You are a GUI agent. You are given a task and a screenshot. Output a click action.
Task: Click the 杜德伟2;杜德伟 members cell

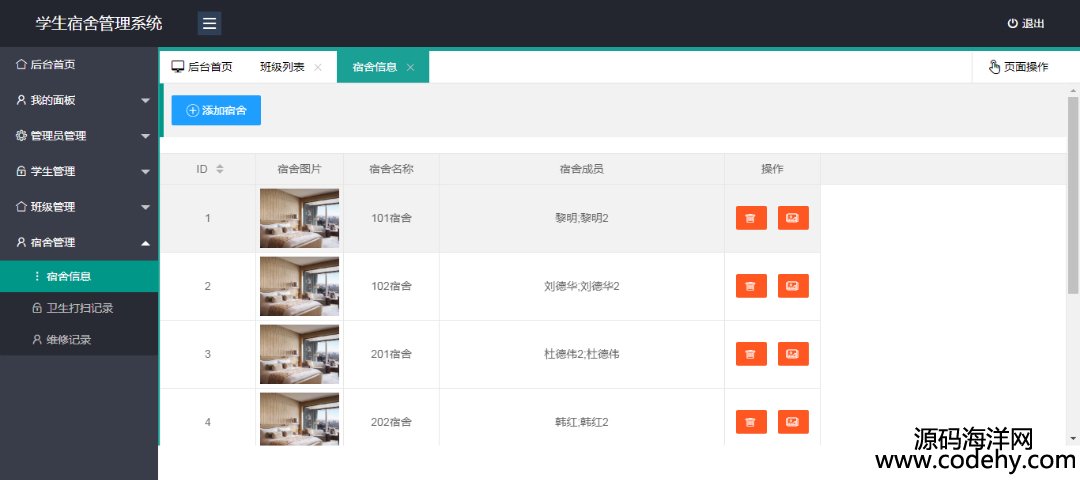click(x=582, y=354)
